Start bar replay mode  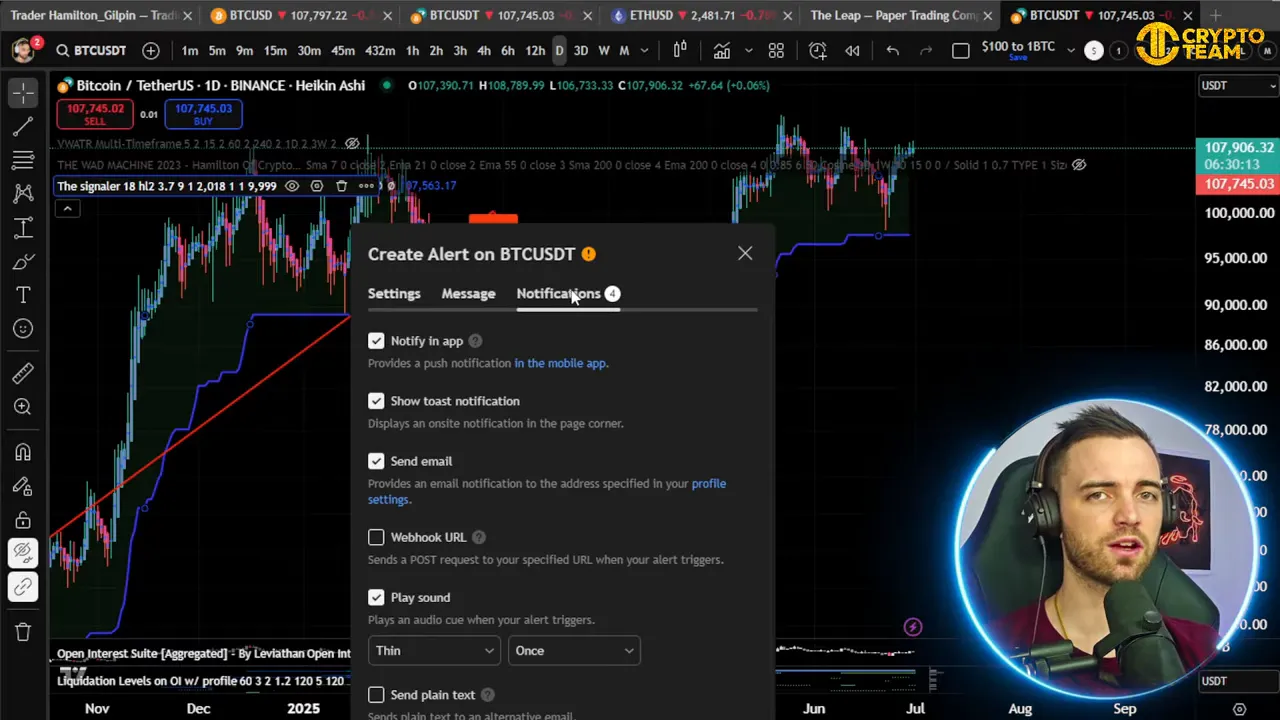tap(852, 51)
